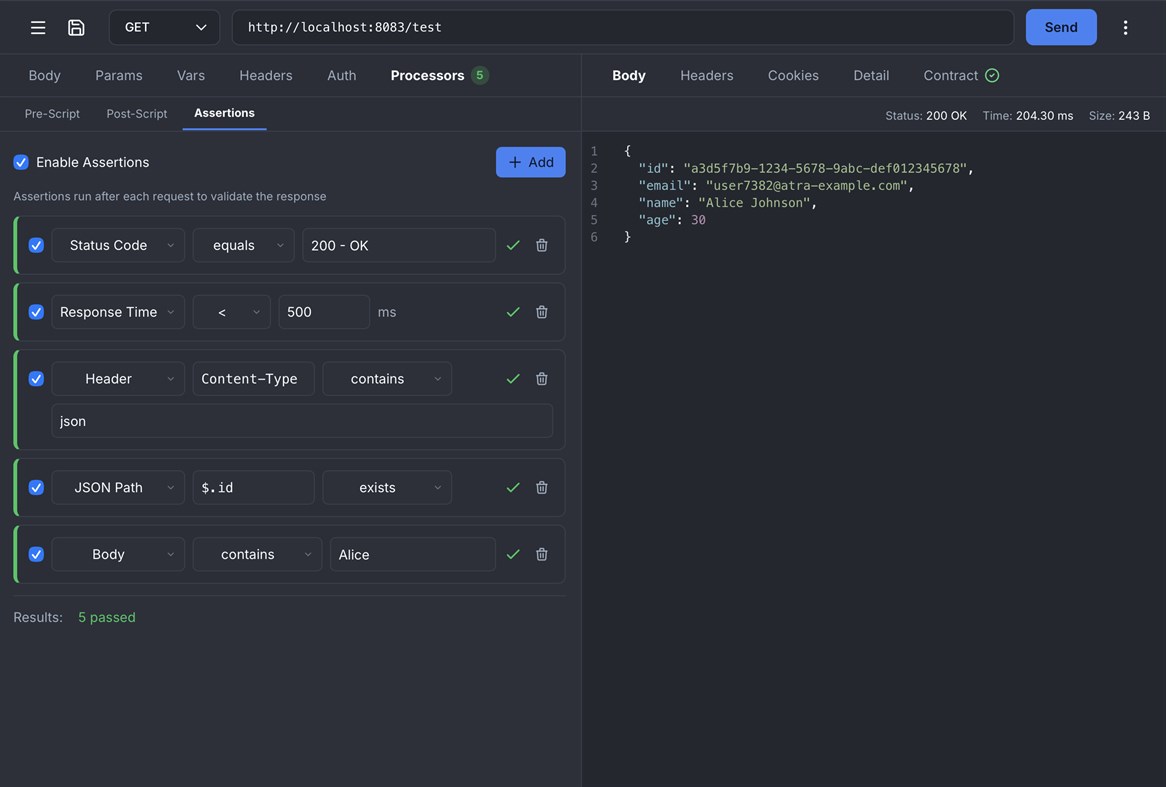Delete the Header Content-Type assertion
The height and width of the screenshot is (787, 1166).
(x=541, y=379)
